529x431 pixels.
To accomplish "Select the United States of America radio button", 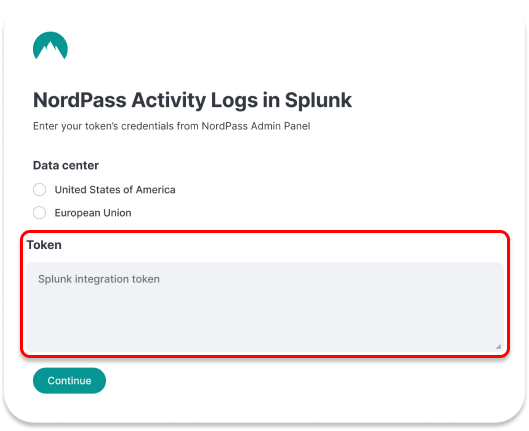I will pos(39,190).
